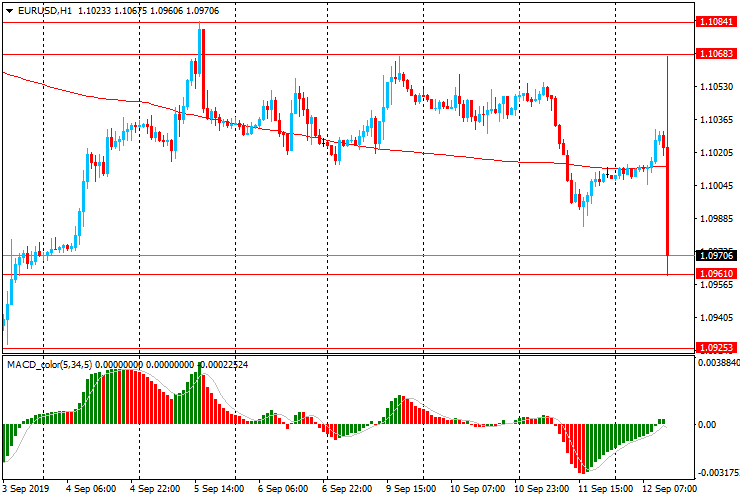Select the red 1.10683 price level label
The width and height of the screenshot is (740, 500).
[x=716, y=54]
